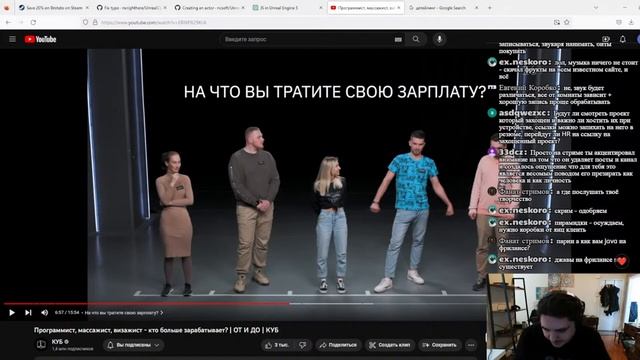Like the video (3 тыс.)
The image size is (640, 360).
pos(276,345)
